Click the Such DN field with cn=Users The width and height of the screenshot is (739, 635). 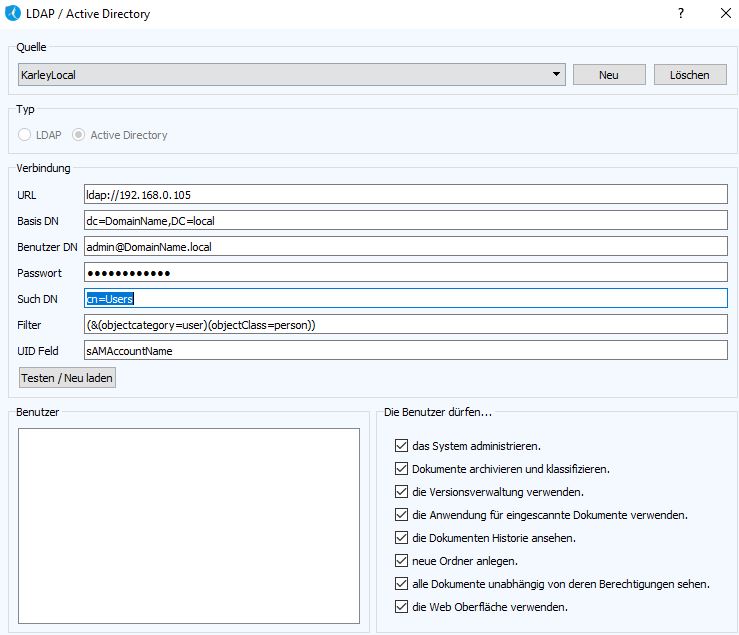tap(406, 298)
